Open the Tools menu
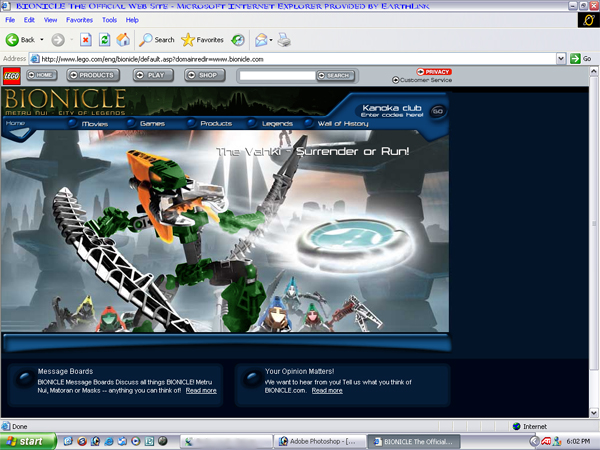 pos(109,20)
